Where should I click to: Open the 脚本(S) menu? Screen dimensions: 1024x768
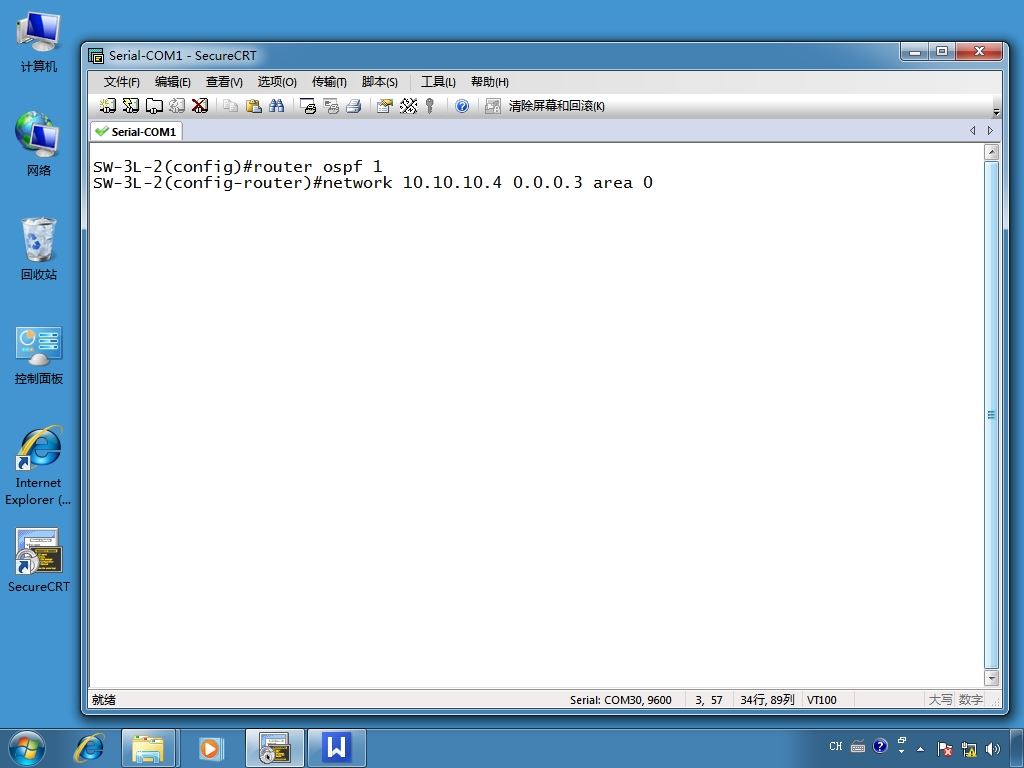(x=379, y=82)
